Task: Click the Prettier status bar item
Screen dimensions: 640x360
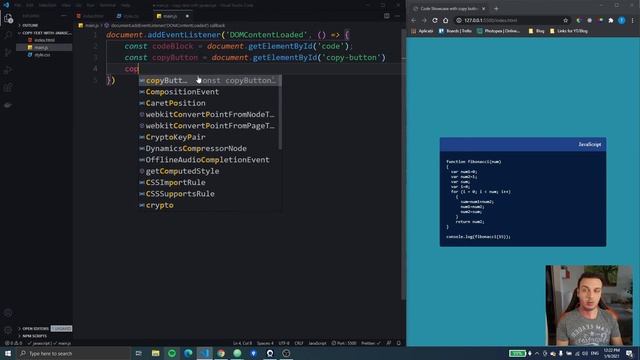Action: (371, 343)
